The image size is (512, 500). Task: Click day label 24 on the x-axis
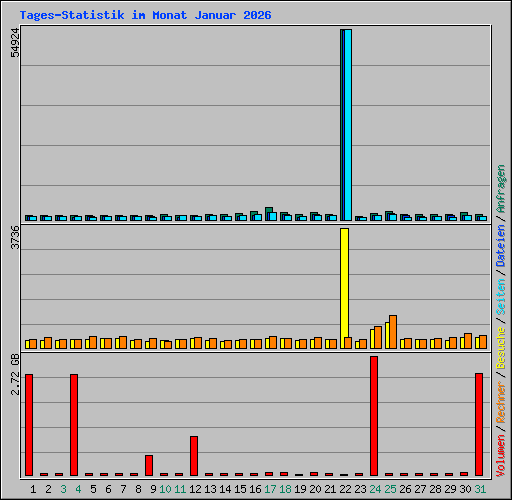click(375, 489)
